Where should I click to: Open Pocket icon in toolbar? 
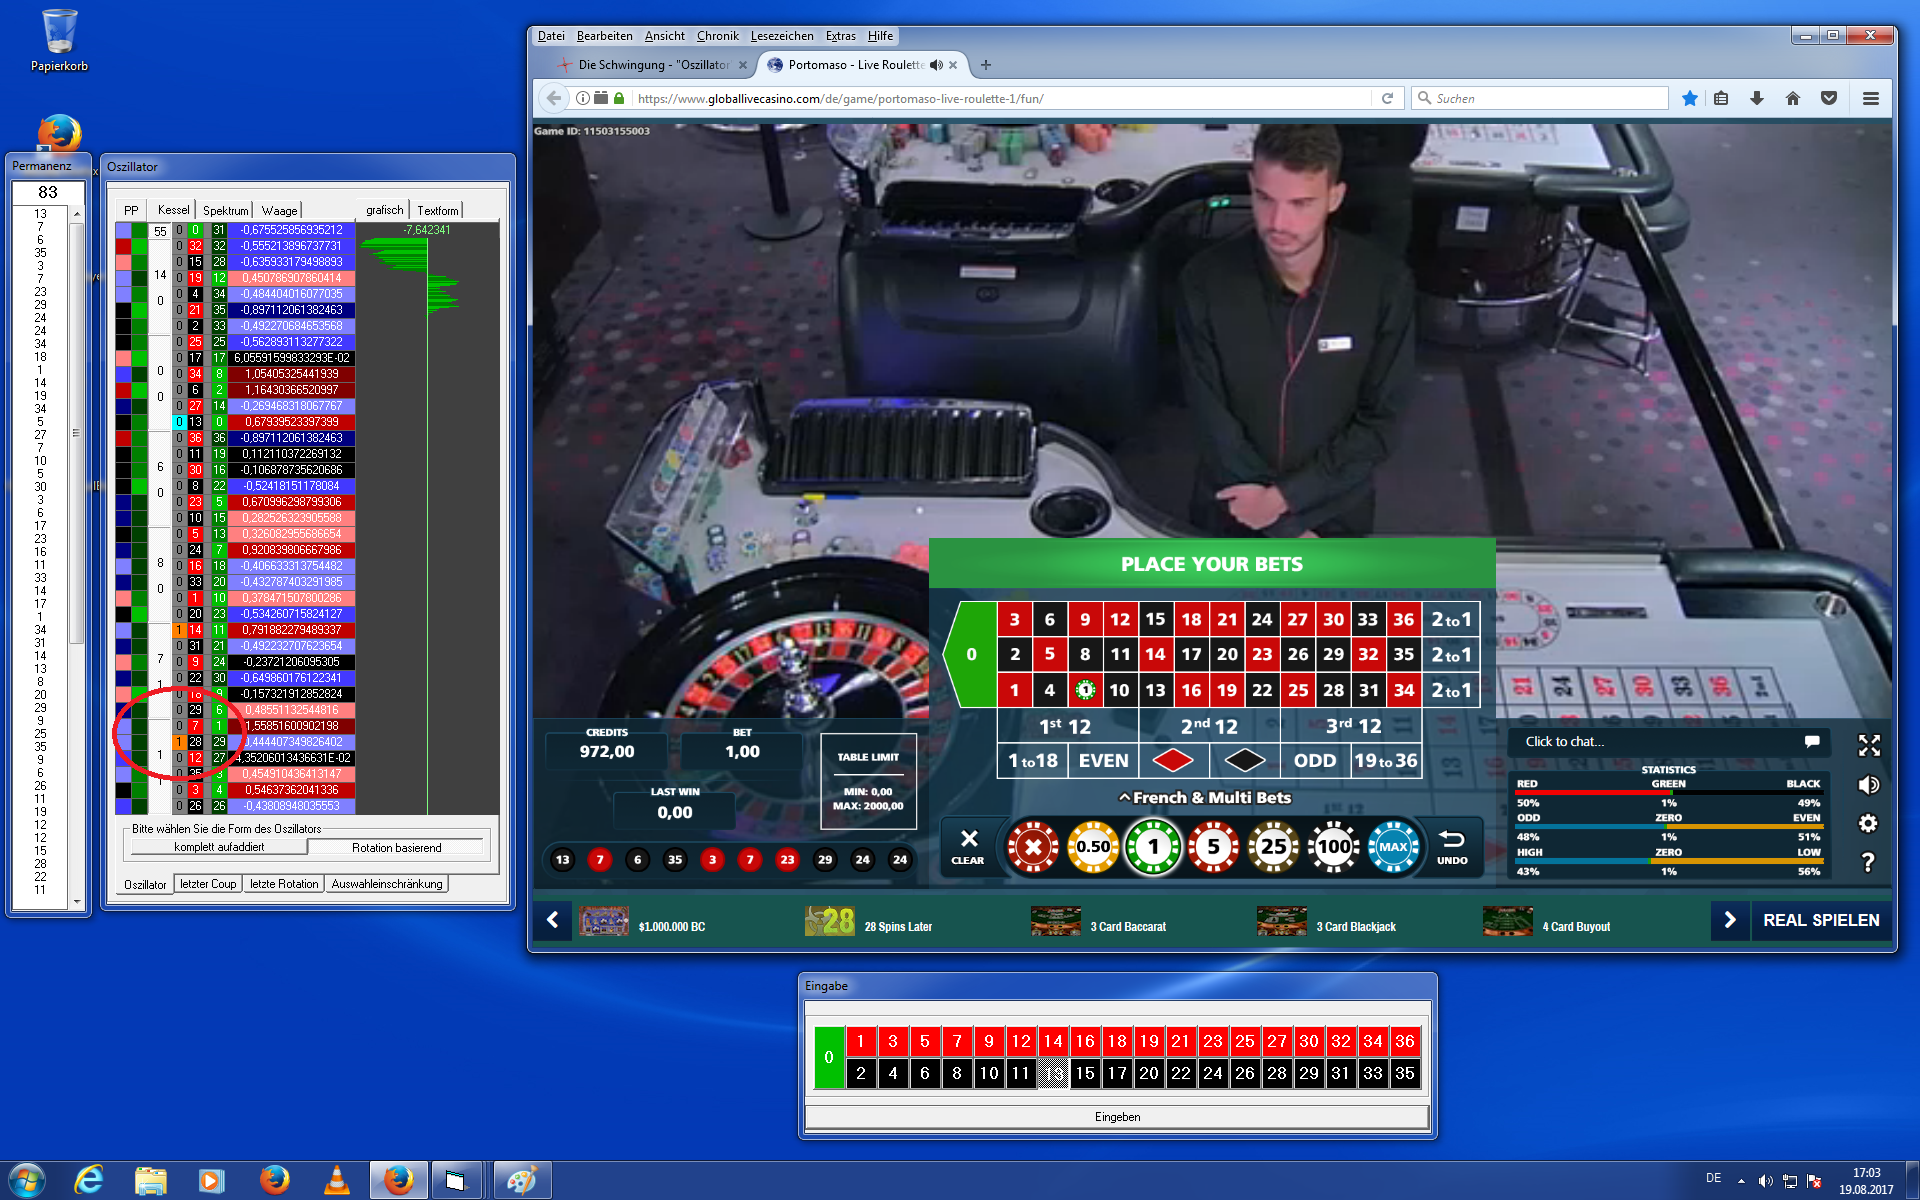pyautogui.click(x=1829, y=98)
